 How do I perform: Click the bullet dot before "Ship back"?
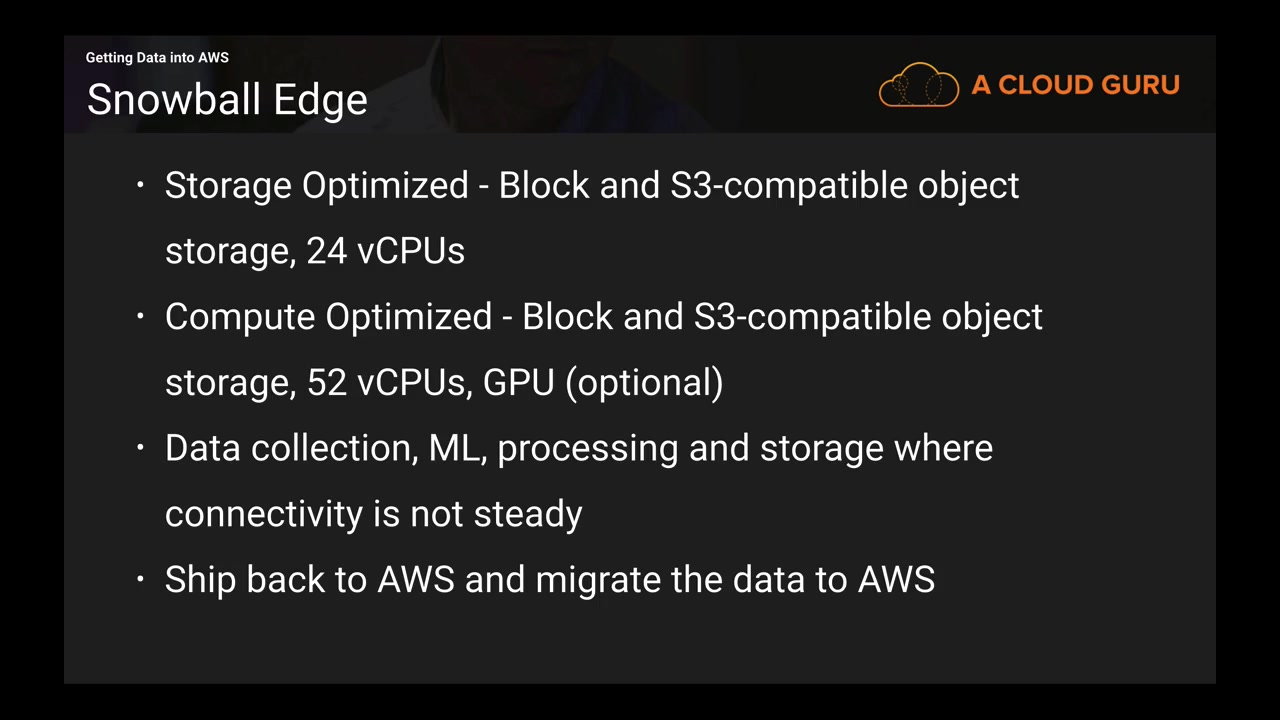pos(141,579)
